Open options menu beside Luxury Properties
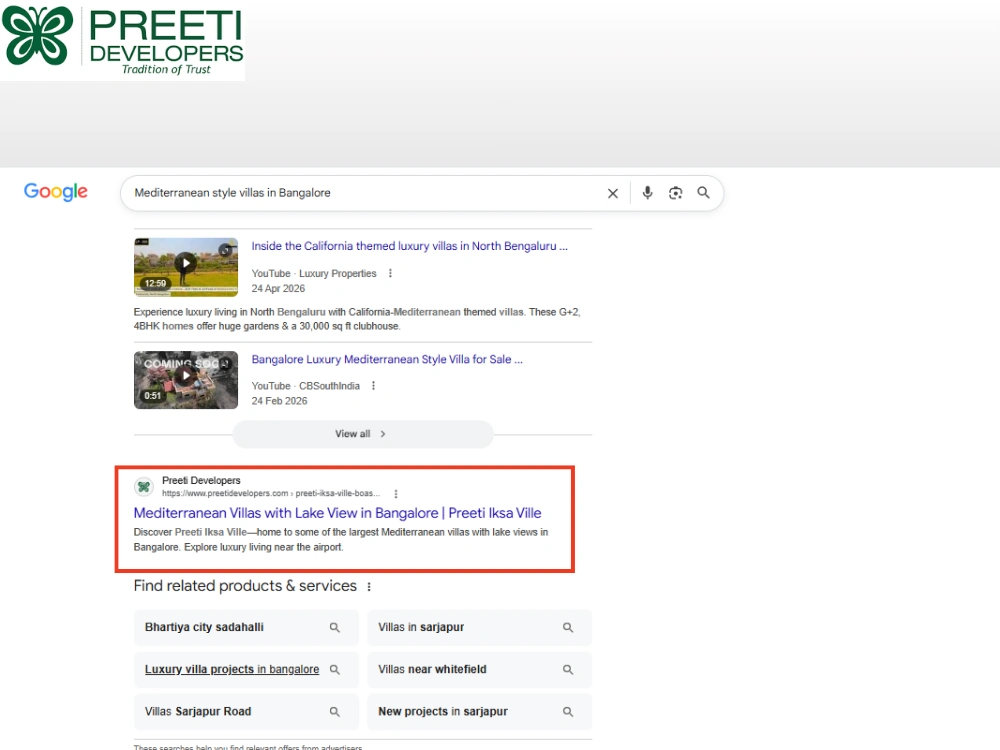 [x=390, y=274]
